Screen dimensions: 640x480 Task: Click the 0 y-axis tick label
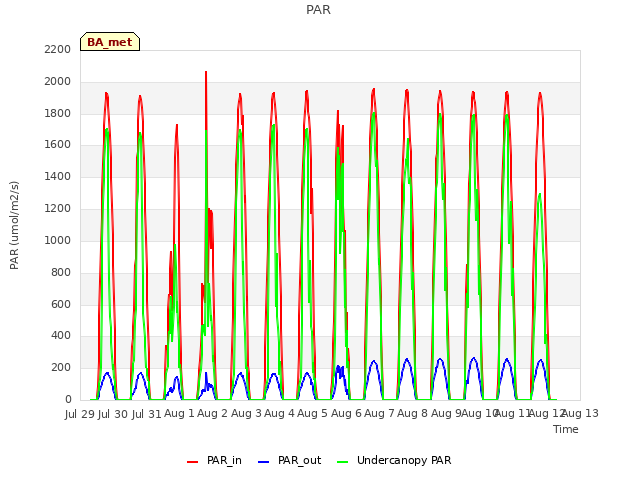pos(68,400)
